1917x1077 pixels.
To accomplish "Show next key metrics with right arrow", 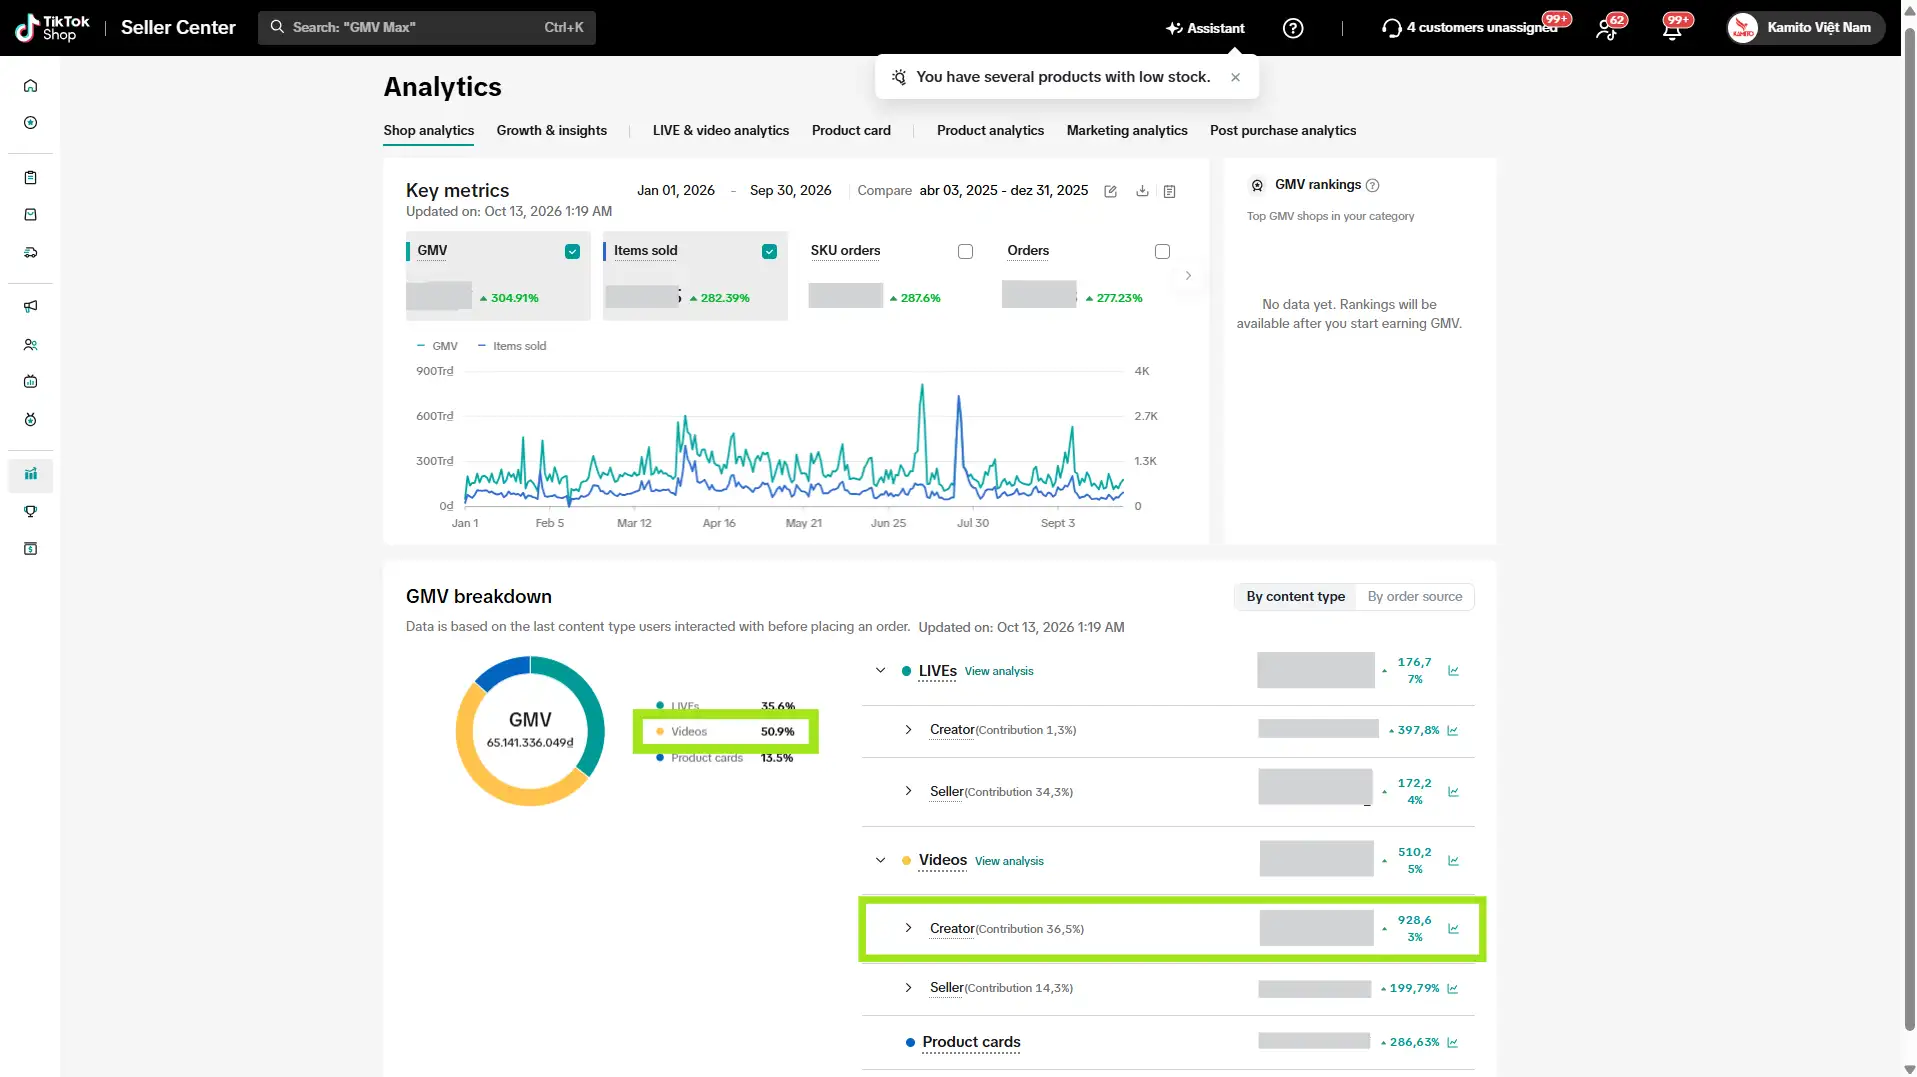I will pos(1188,276).
